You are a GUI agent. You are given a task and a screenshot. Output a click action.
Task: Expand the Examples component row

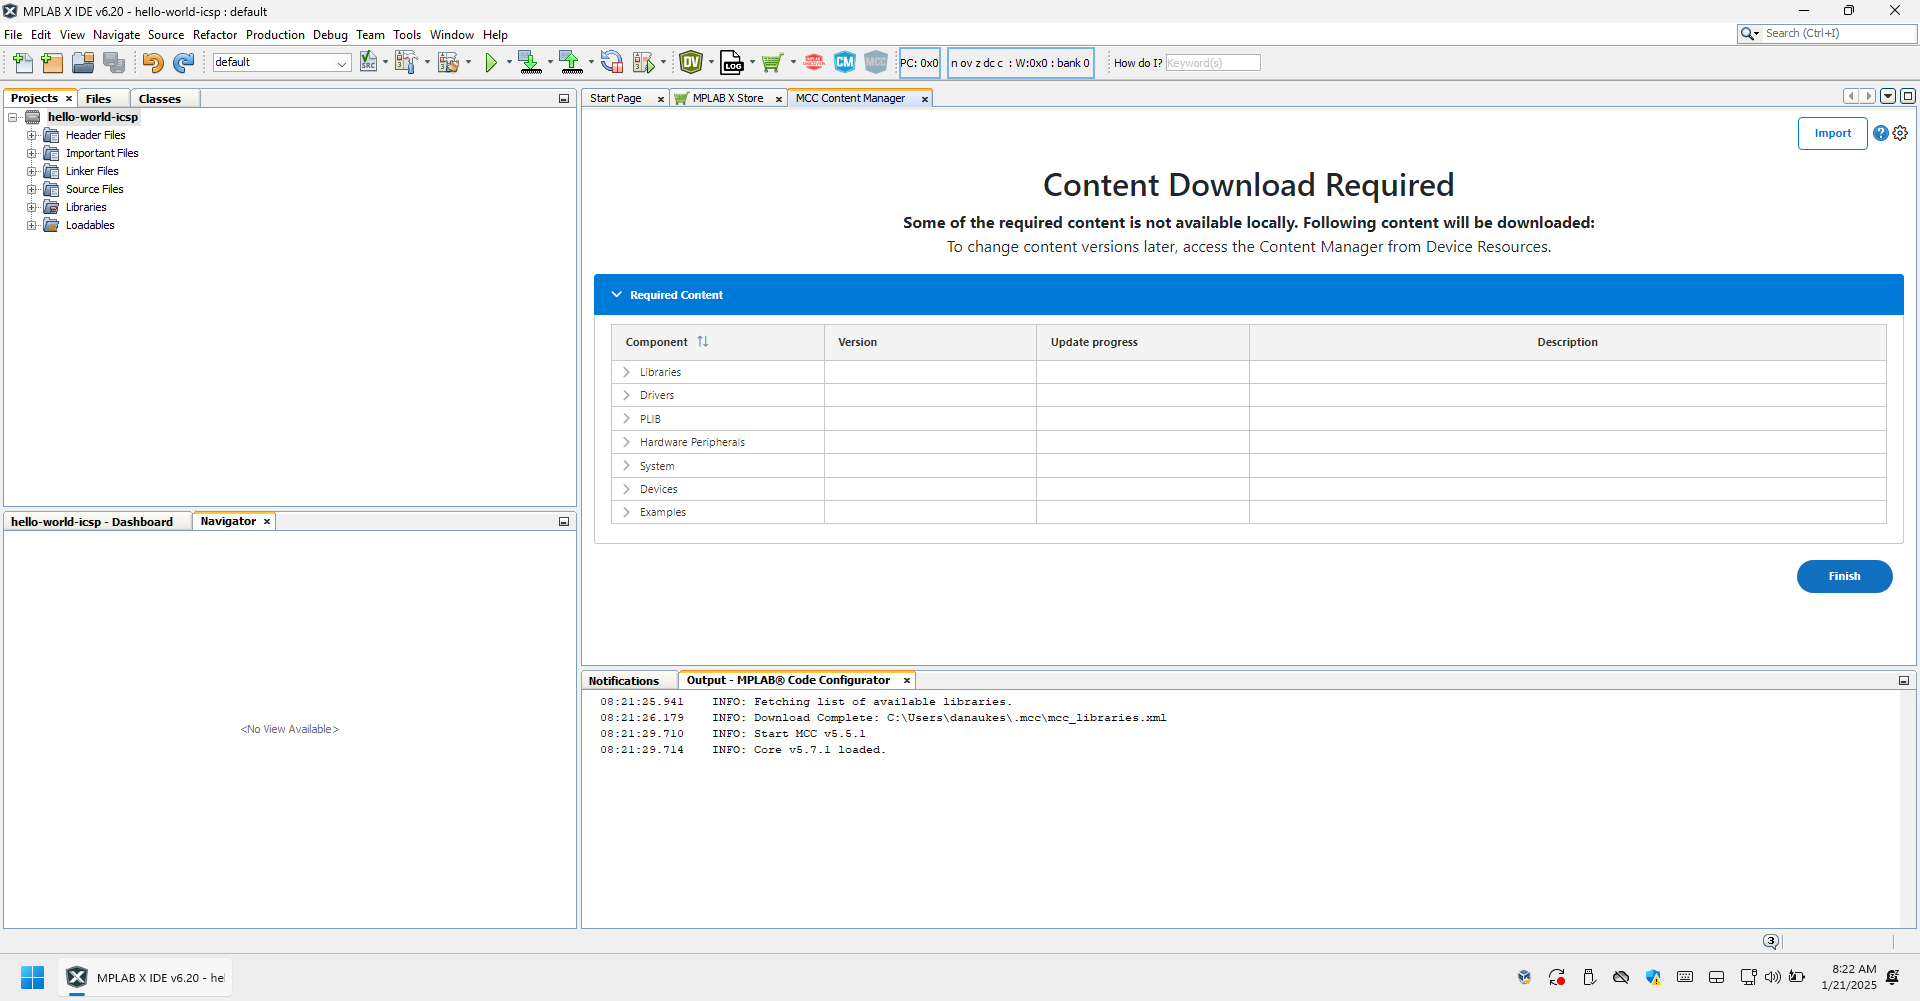tap(627, 512)
